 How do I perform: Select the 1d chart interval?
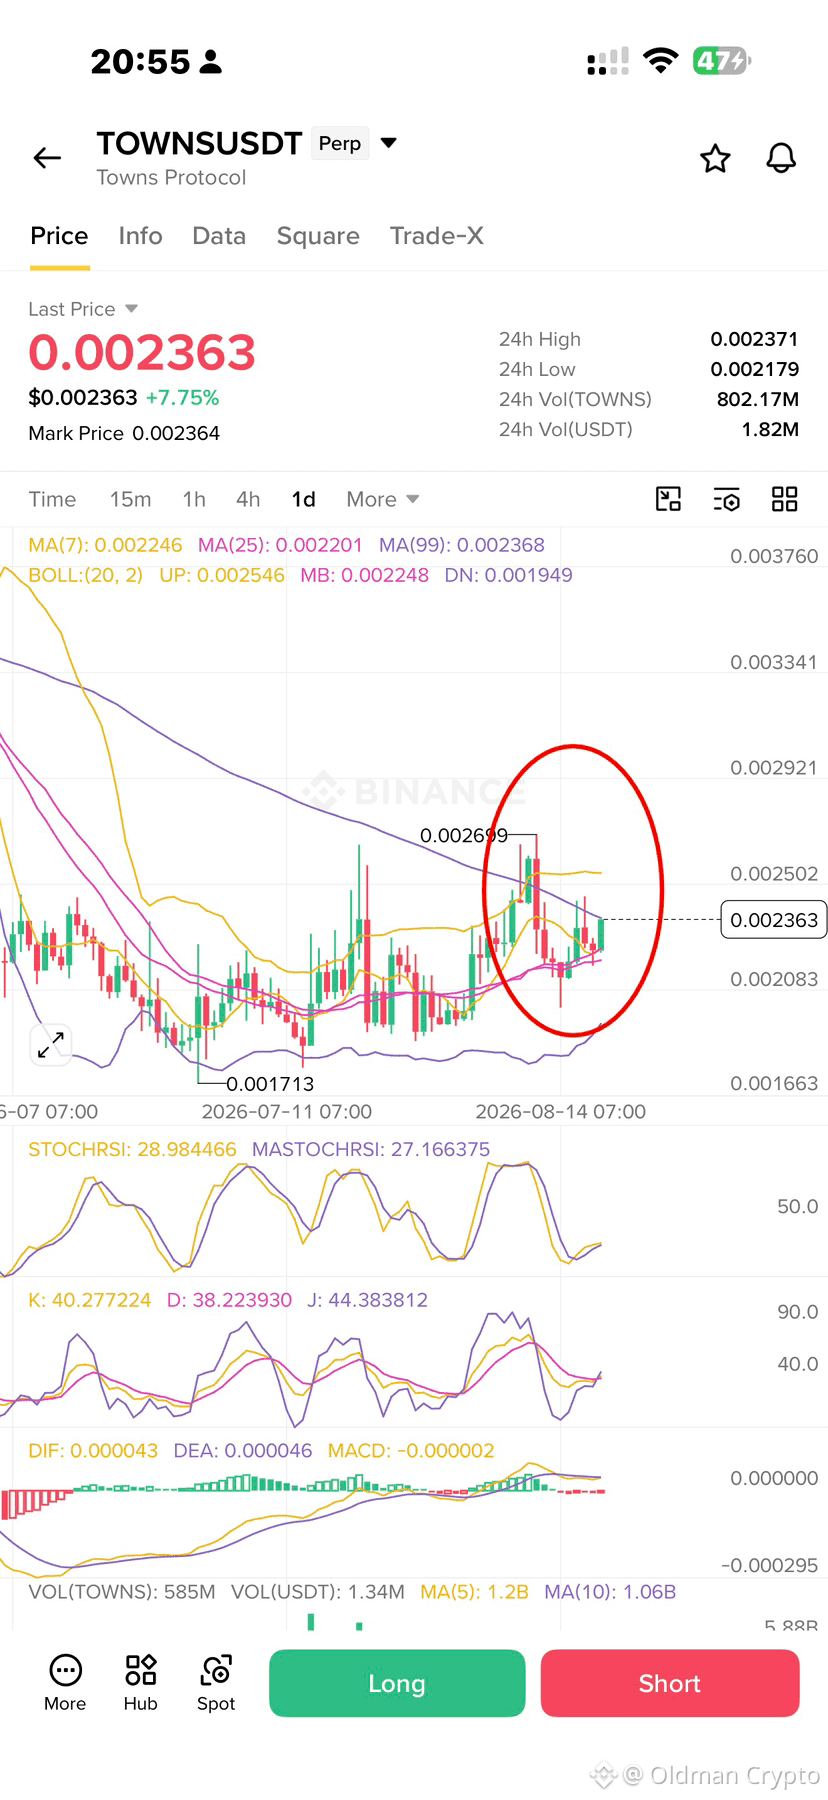(303, 499)
